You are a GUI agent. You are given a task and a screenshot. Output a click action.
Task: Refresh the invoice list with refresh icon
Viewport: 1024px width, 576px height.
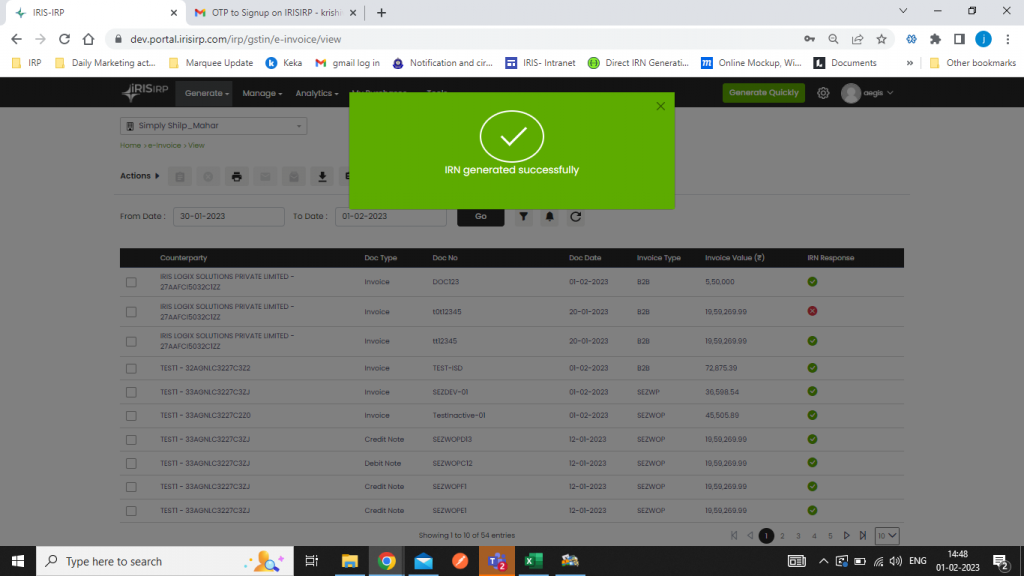coord(573,216)
